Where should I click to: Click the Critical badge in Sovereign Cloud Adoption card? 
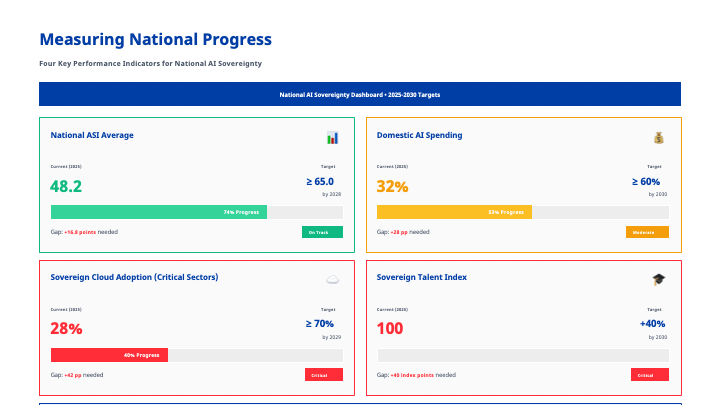tap(323, 375)
